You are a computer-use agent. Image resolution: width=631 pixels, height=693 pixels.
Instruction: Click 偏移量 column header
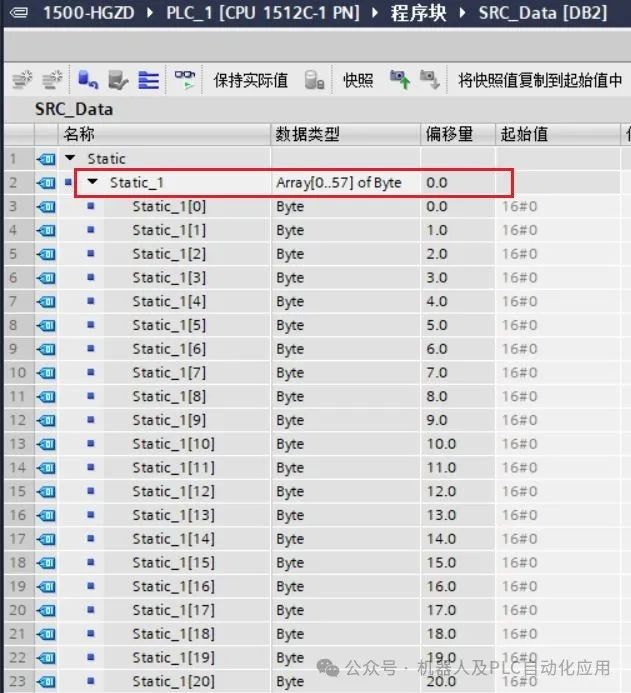tap(458, 134)
